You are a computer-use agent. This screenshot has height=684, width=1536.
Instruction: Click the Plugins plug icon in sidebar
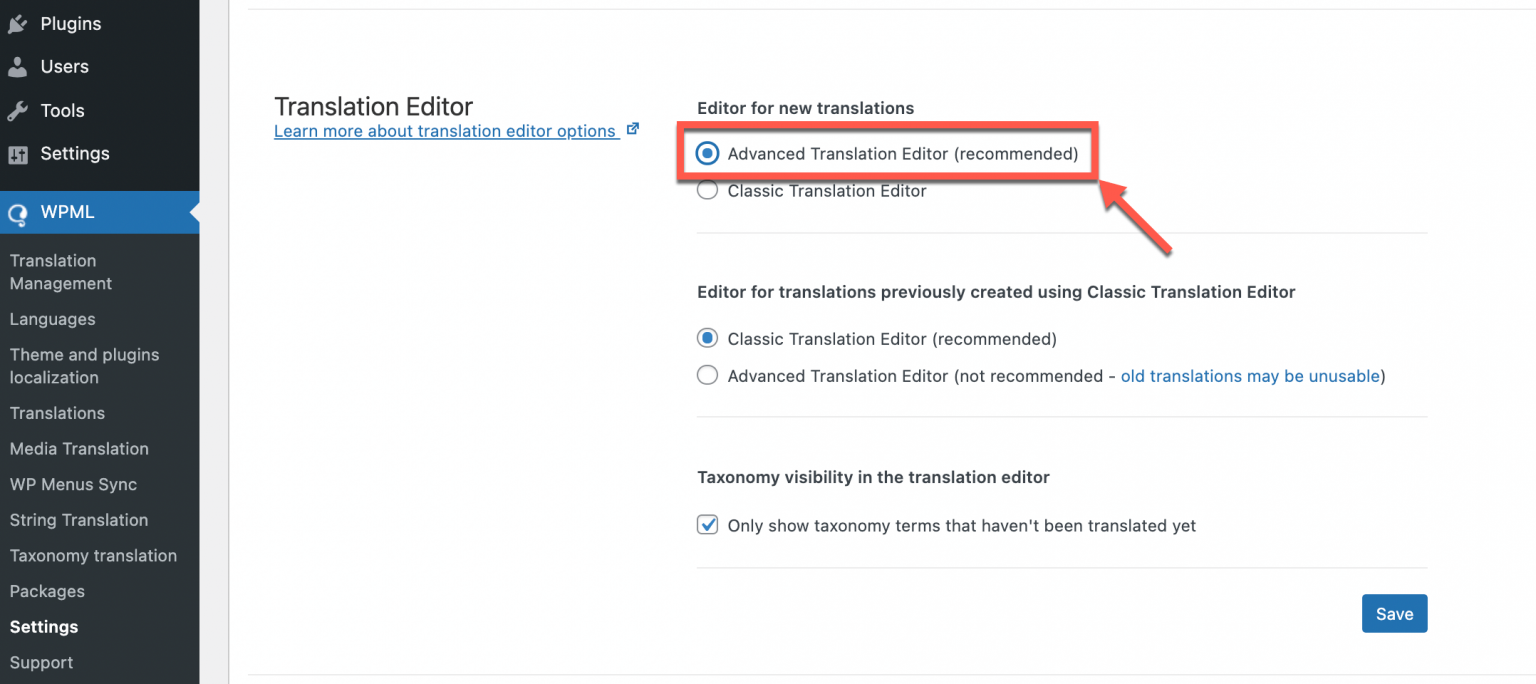click(x=17, y=23)
